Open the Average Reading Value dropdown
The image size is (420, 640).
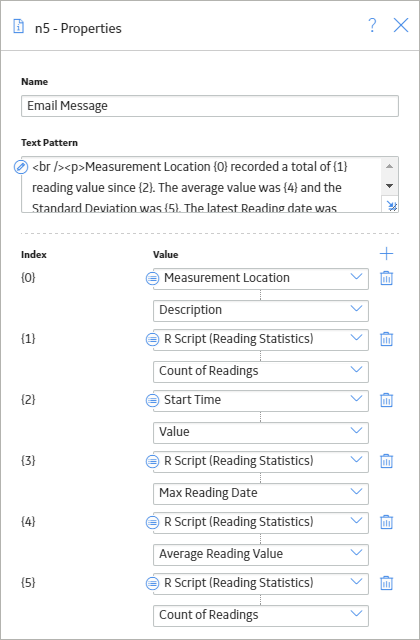(261, 554)
